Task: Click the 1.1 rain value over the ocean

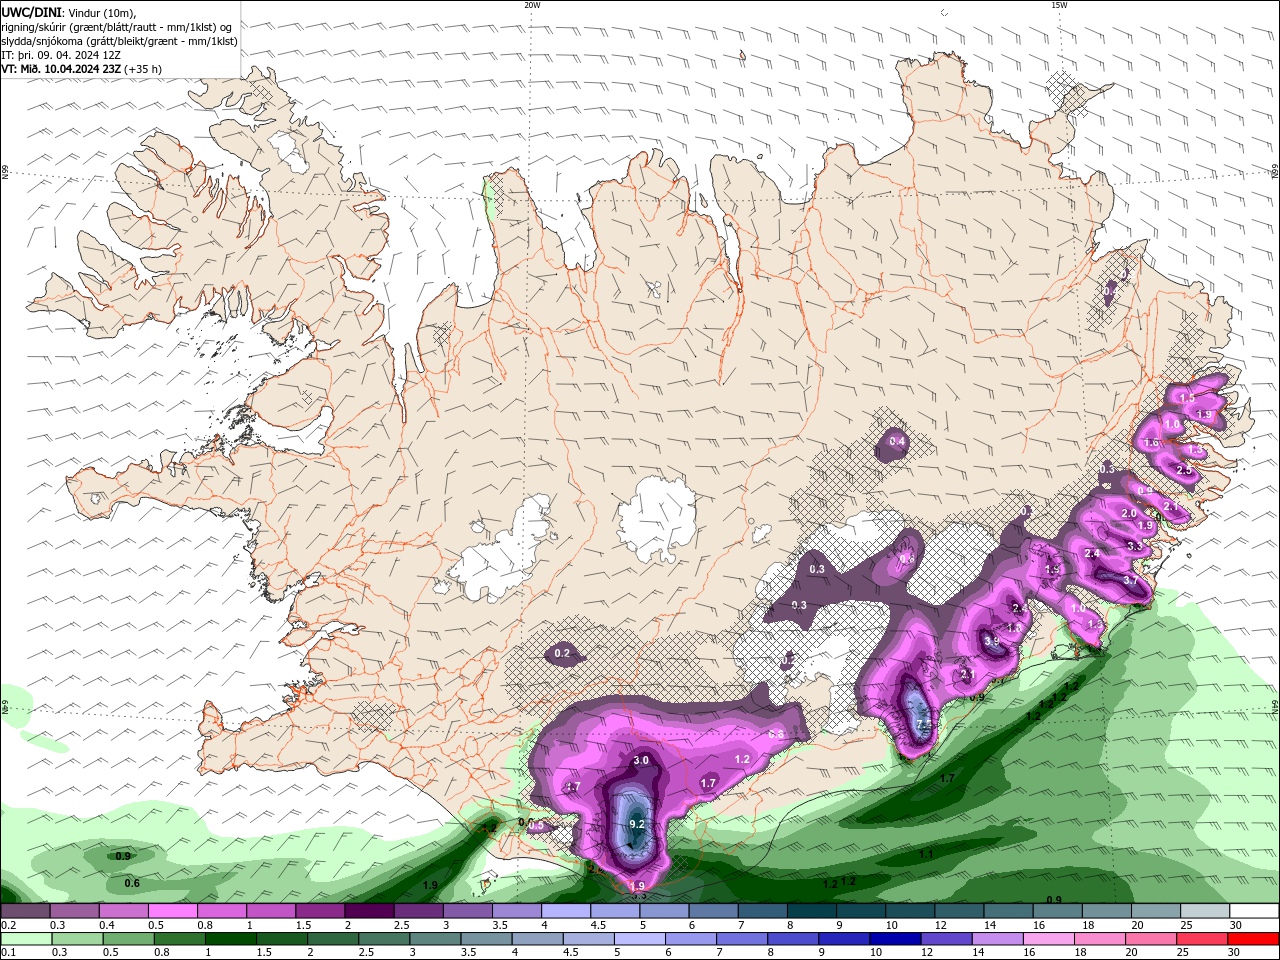Action: (x=926, y=854)
